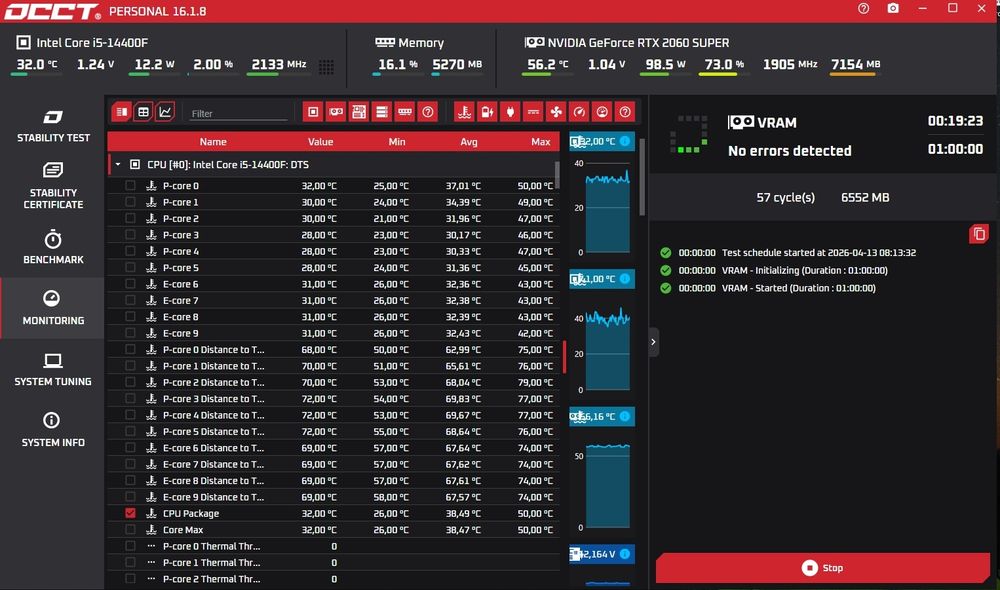1000x590 pixels.
Task: Sort by the Max column header
Action: (x=541, y=142)
